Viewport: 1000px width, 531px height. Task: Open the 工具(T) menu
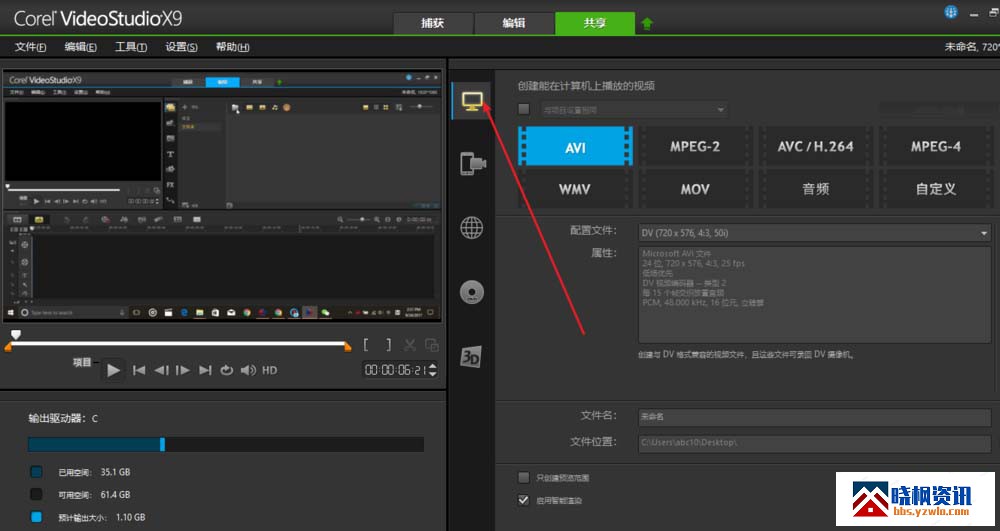tap(131, 47)
